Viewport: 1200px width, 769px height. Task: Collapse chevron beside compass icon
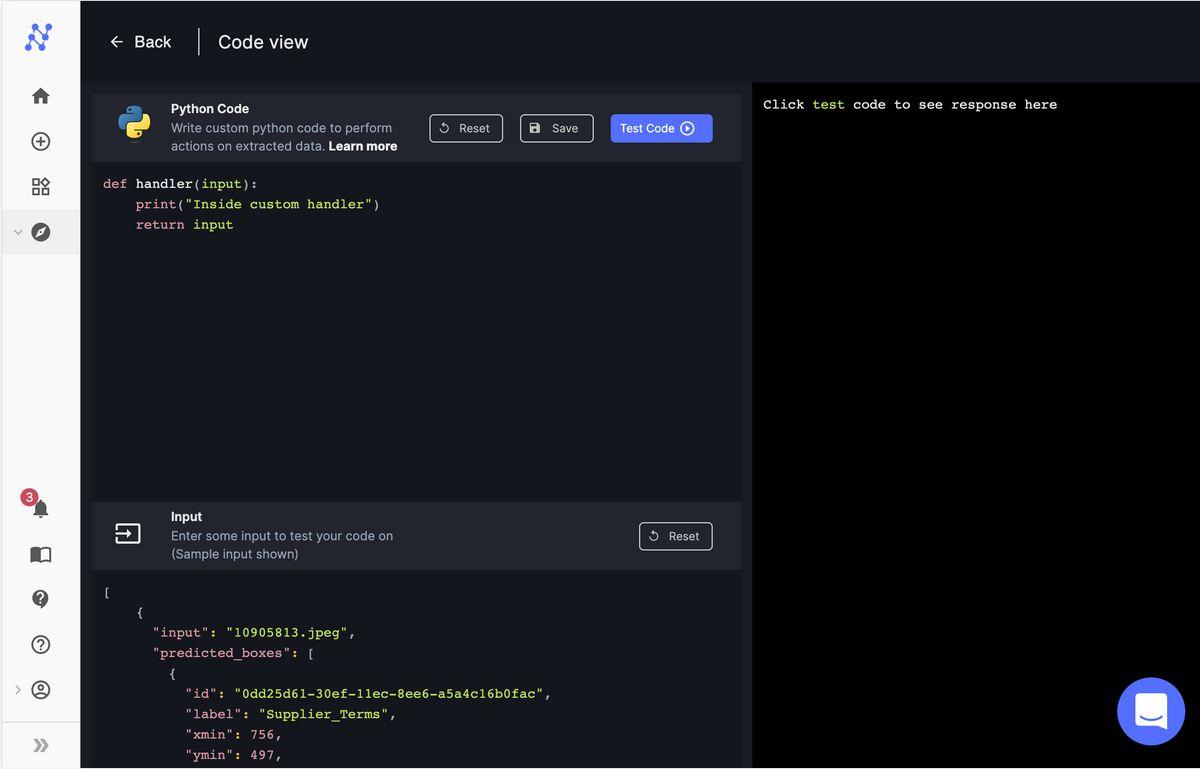point(17,232)
